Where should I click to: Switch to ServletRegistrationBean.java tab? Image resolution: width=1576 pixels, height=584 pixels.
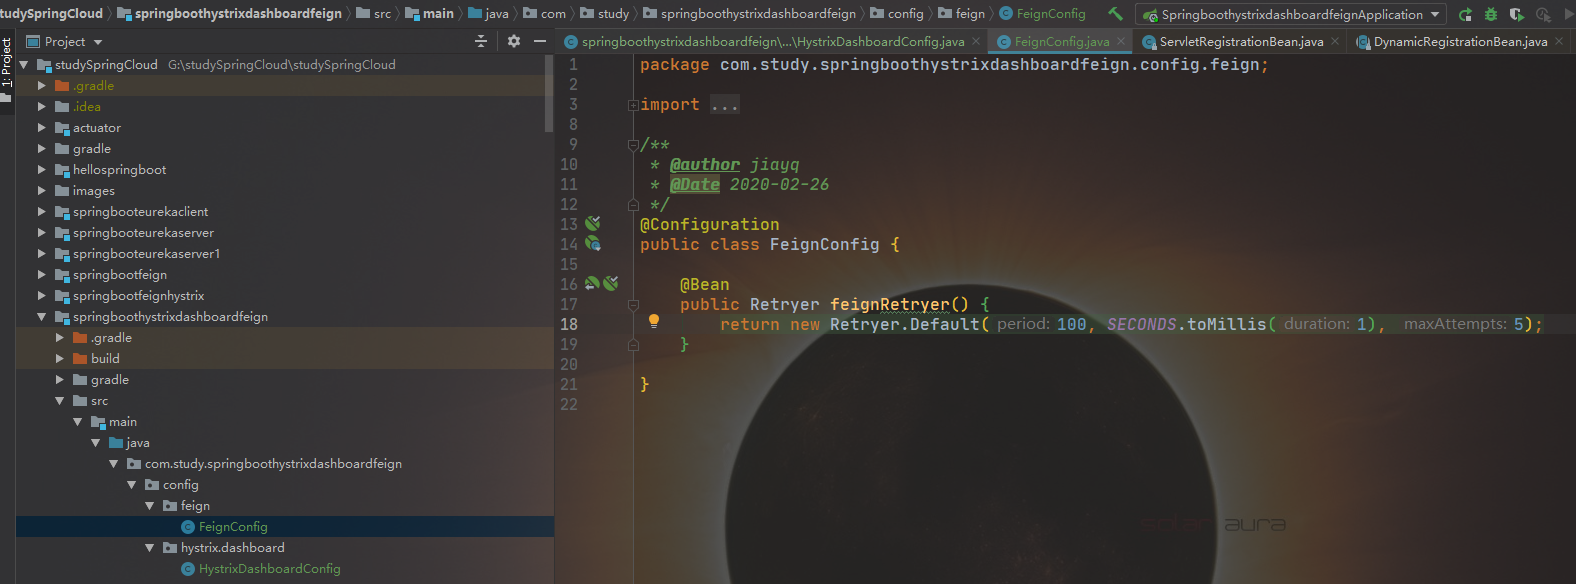tap(1241, 42)
